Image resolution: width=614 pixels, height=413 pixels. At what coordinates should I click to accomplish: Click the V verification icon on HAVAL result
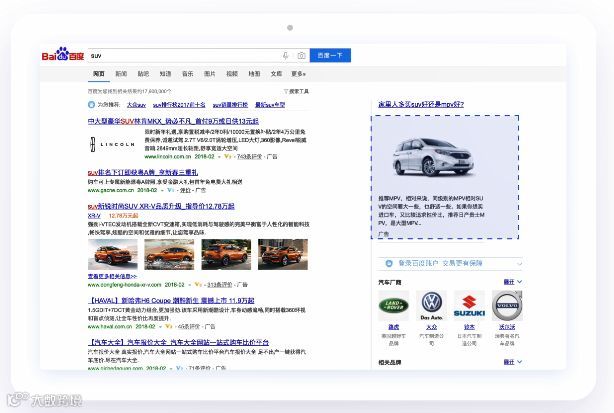169,326
